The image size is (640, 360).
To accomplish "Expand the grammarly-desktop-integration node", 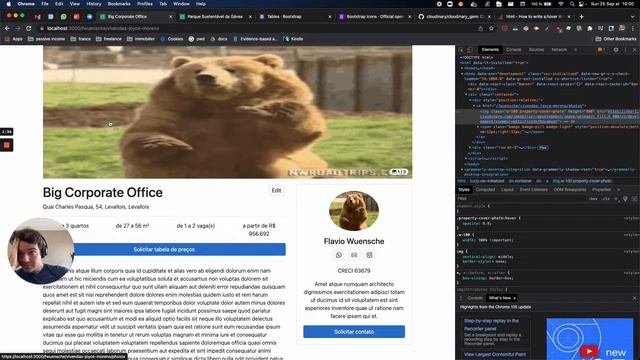I will coord(462,169).
